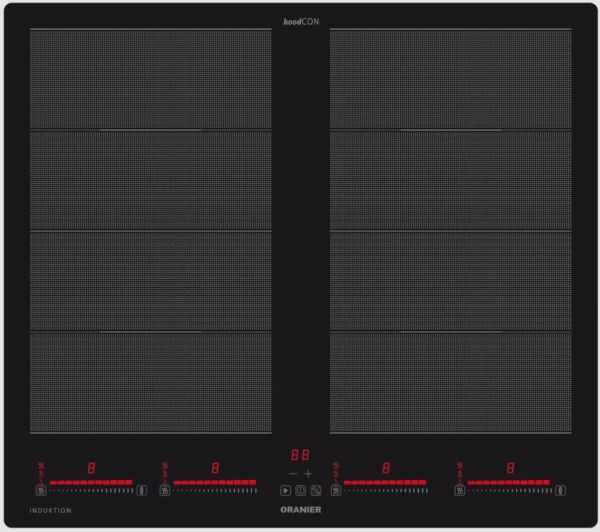Set power on the far-left zone slider
The width and height of the screenshot is (600, 532).
[x=91, y=484]
